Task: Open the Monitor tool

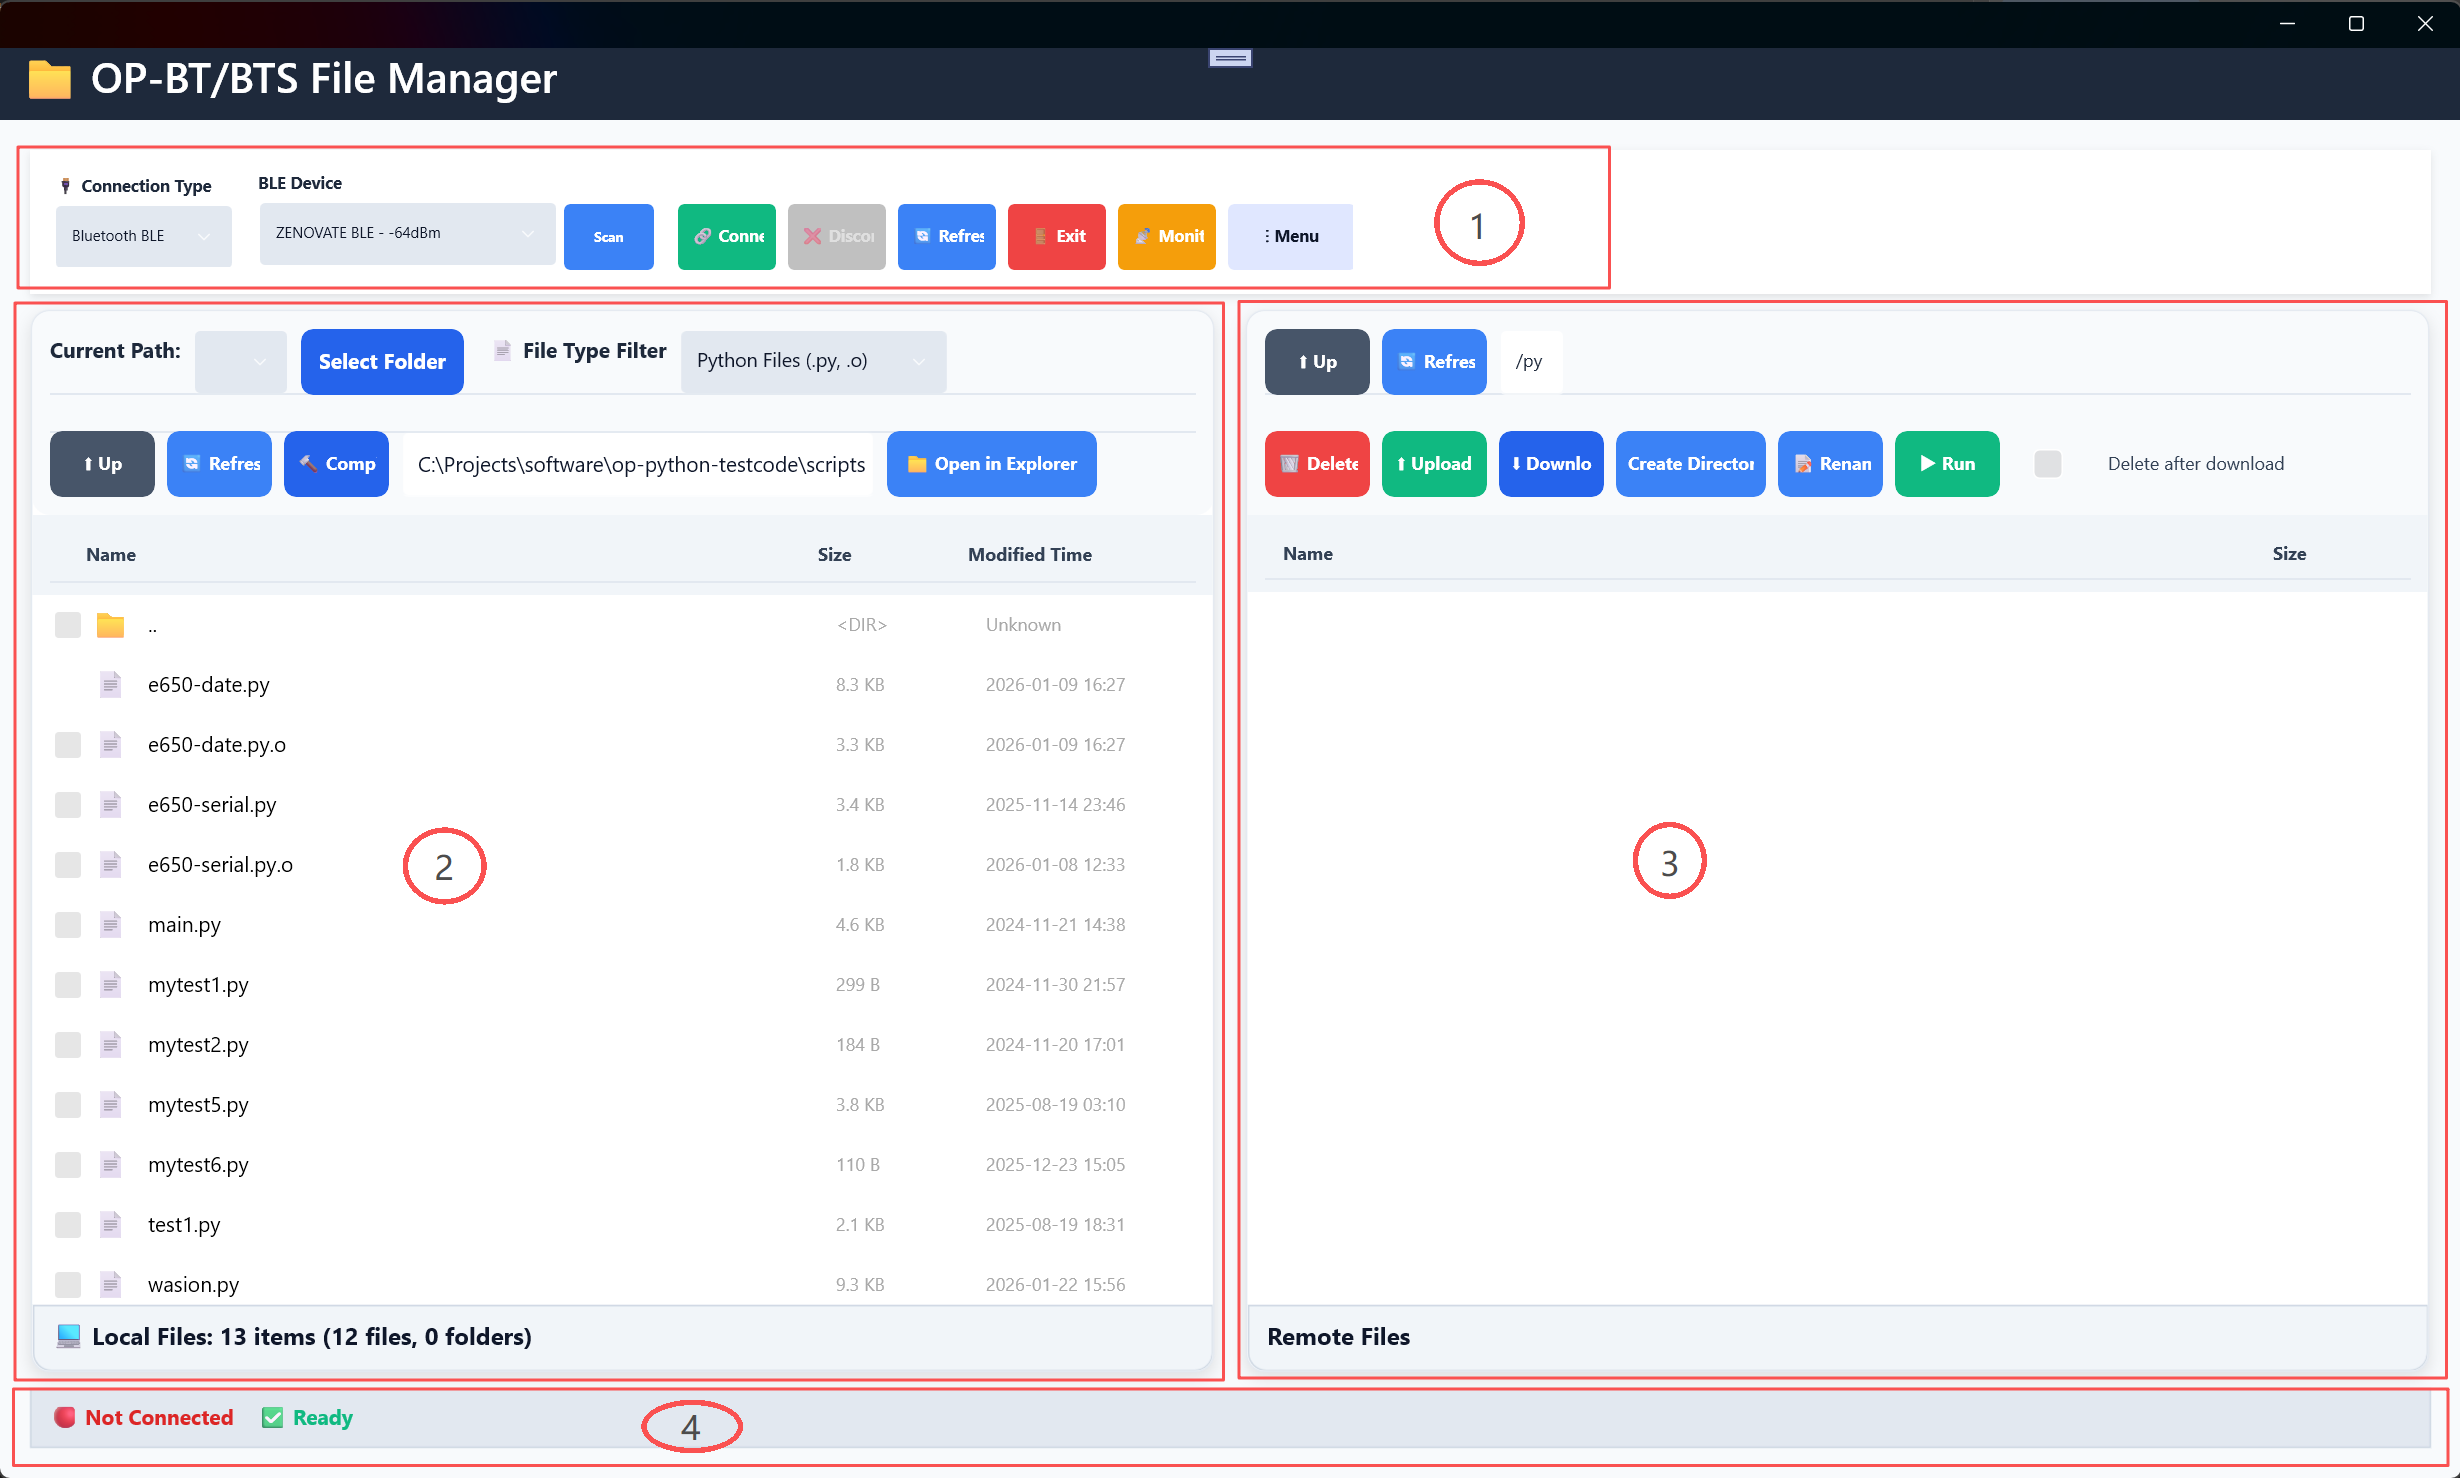Action: pos(1166,236)
